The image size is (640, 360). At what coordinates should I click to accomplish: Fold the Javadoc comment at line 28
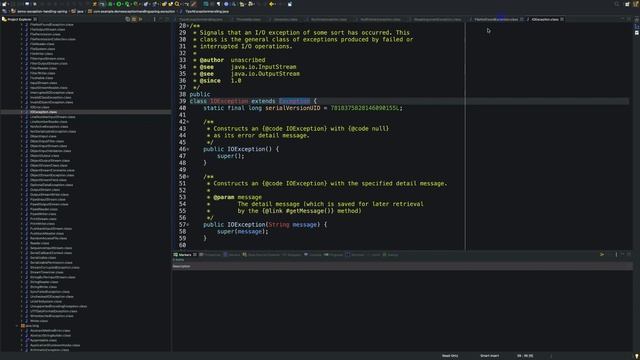pos(188,26)
